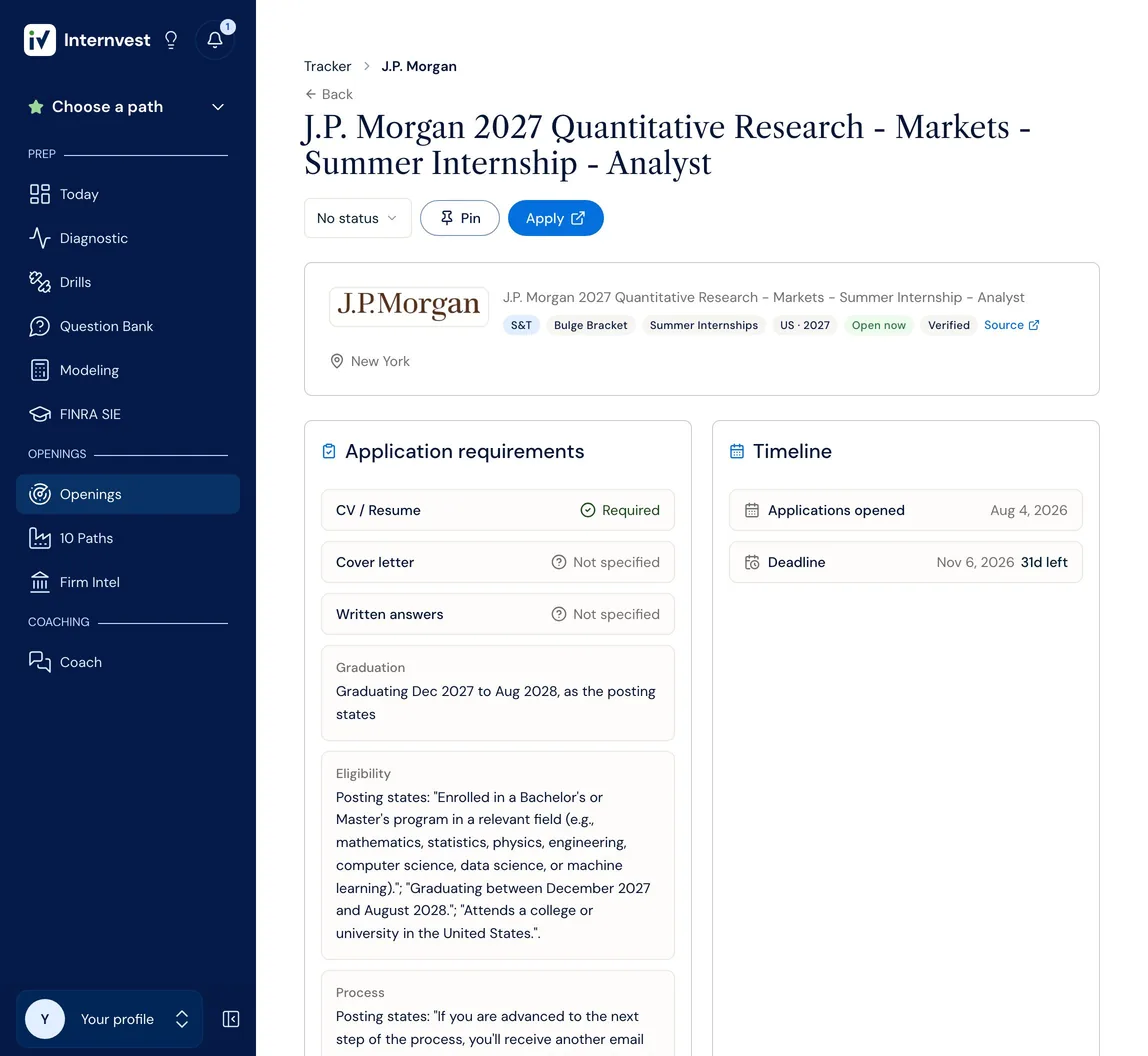The width and height of the screenshot is (1148, 1056).
Task: Open FINRA SIE section
Action: pyautogui.click(x=127, y=414)
